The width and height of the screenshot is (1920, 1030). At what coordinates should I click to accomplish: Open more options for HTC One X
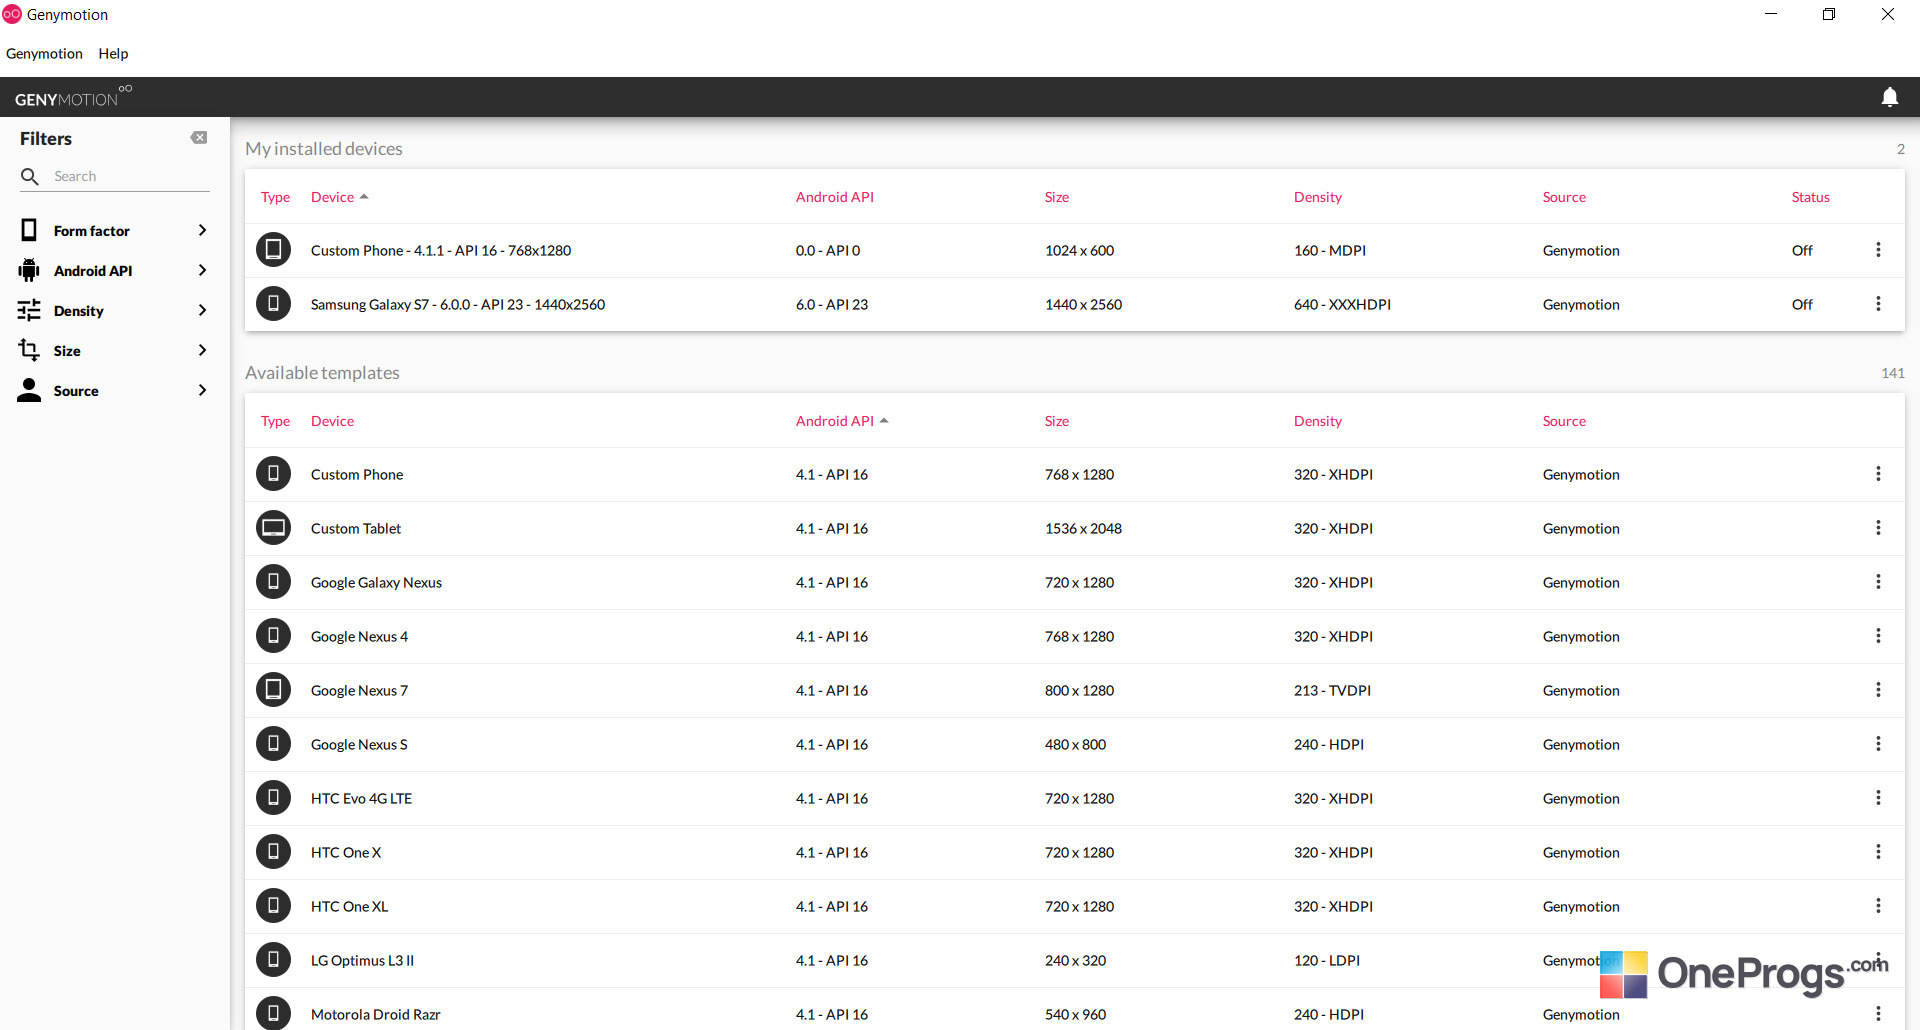click(x=1878, y=852)
